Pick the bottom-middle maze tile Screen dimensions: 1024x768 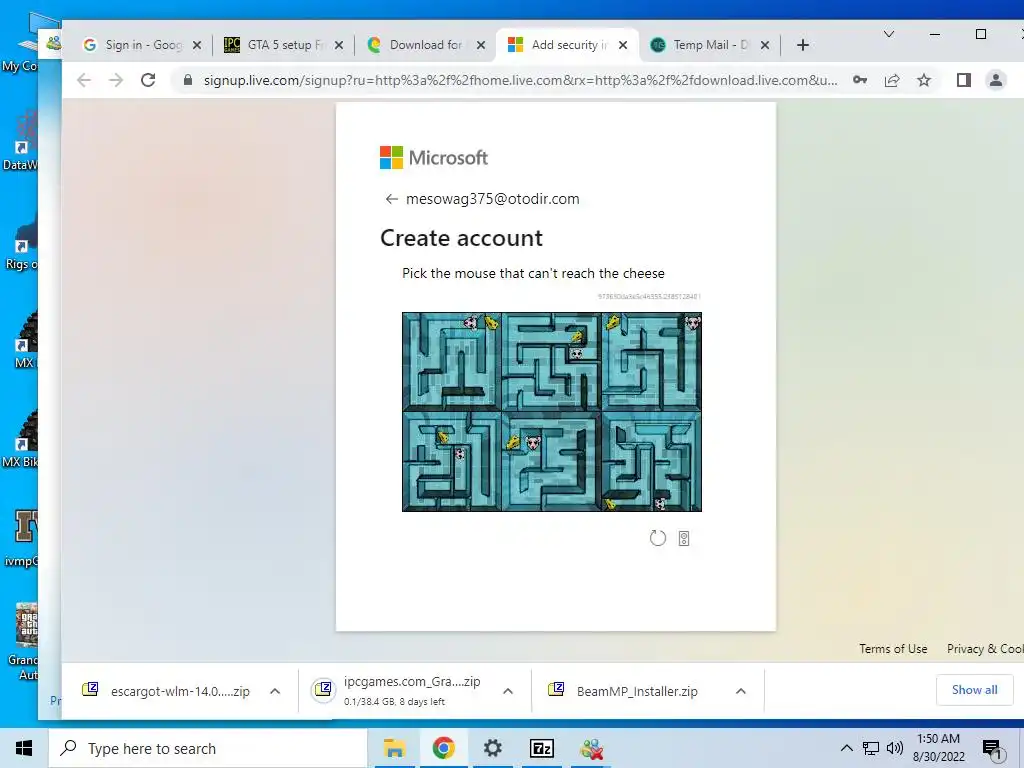(x=552, y=462)
